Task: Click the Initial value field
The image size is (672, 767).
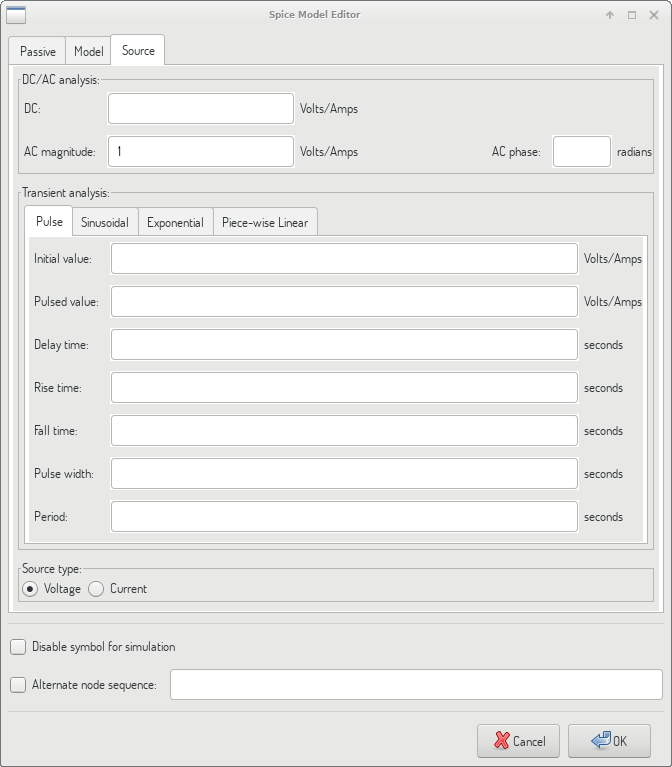Action: point(344,259)
